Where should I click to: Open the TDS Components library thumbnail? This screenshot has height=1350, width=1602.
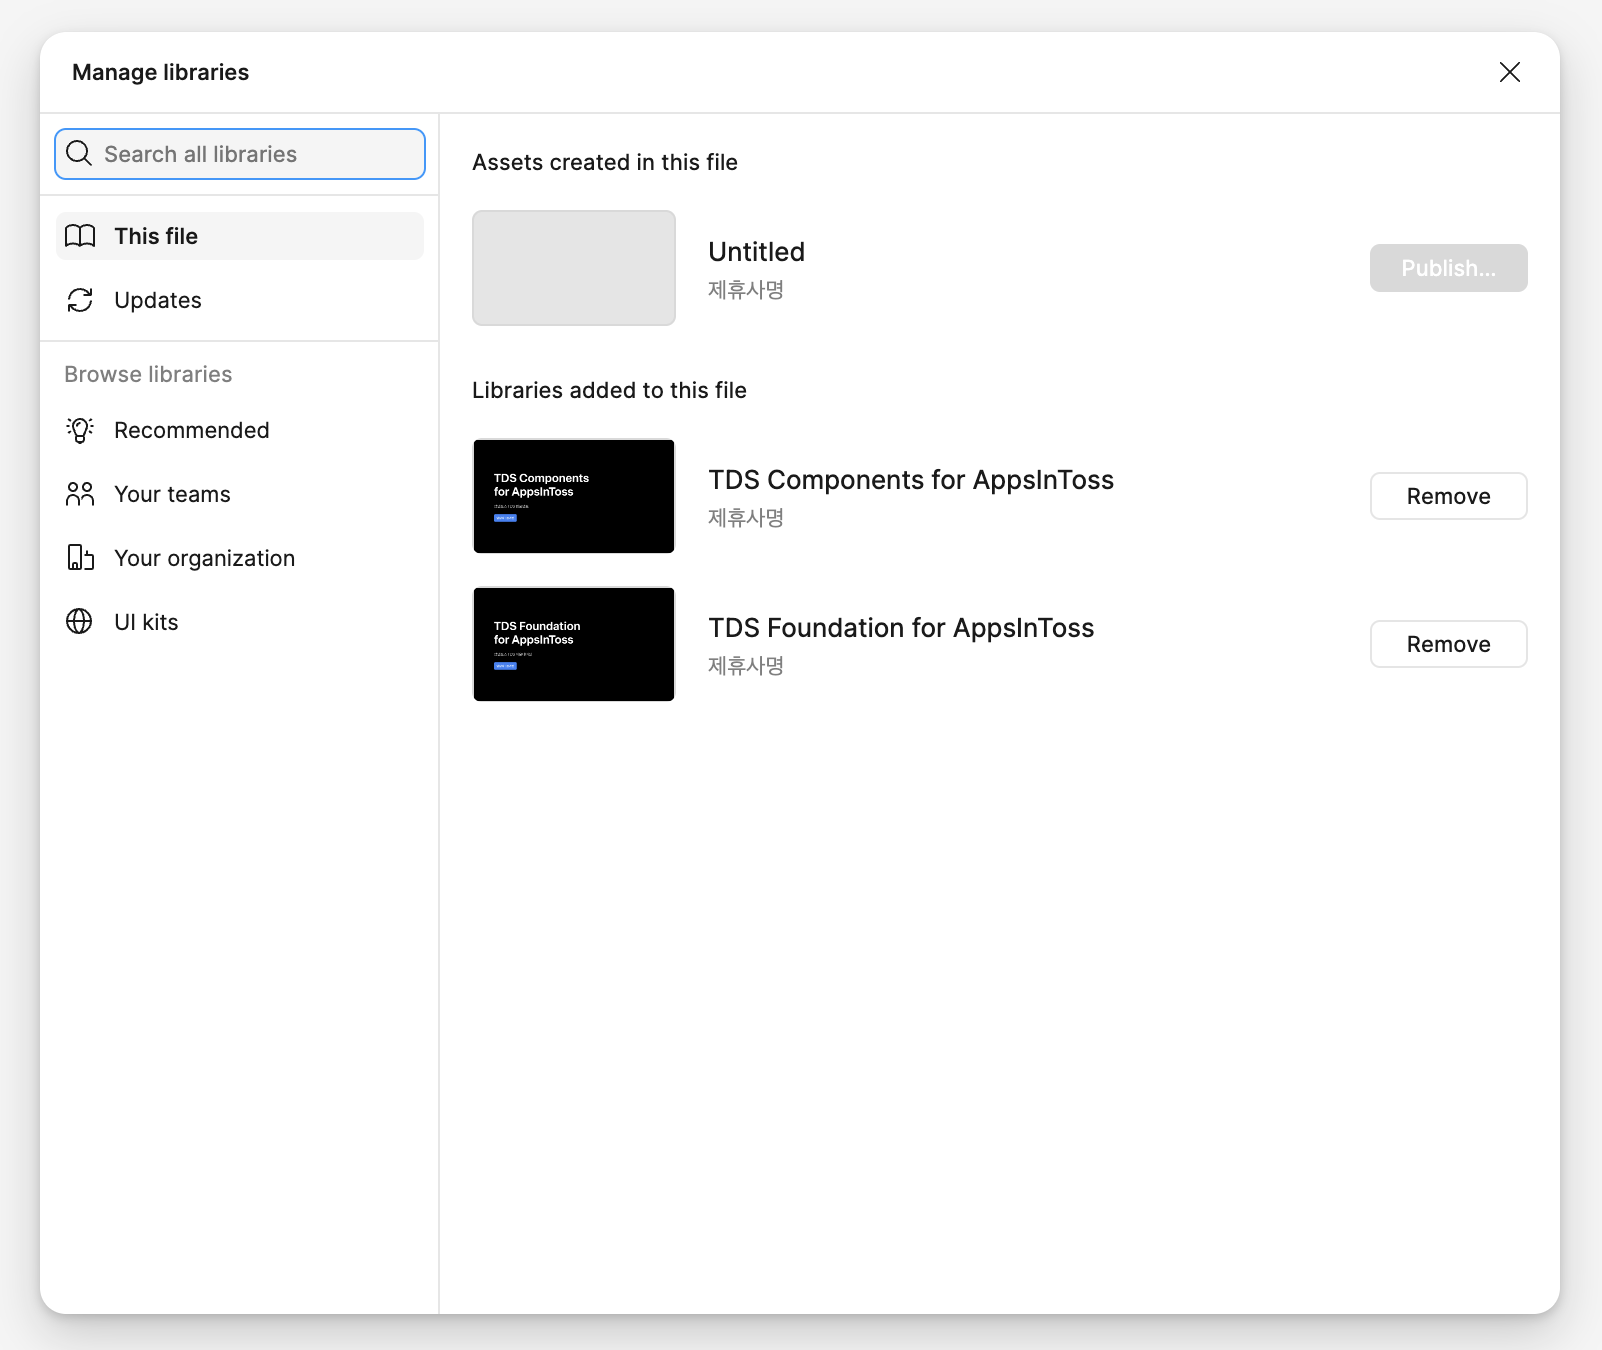click(x=574, y=496)
